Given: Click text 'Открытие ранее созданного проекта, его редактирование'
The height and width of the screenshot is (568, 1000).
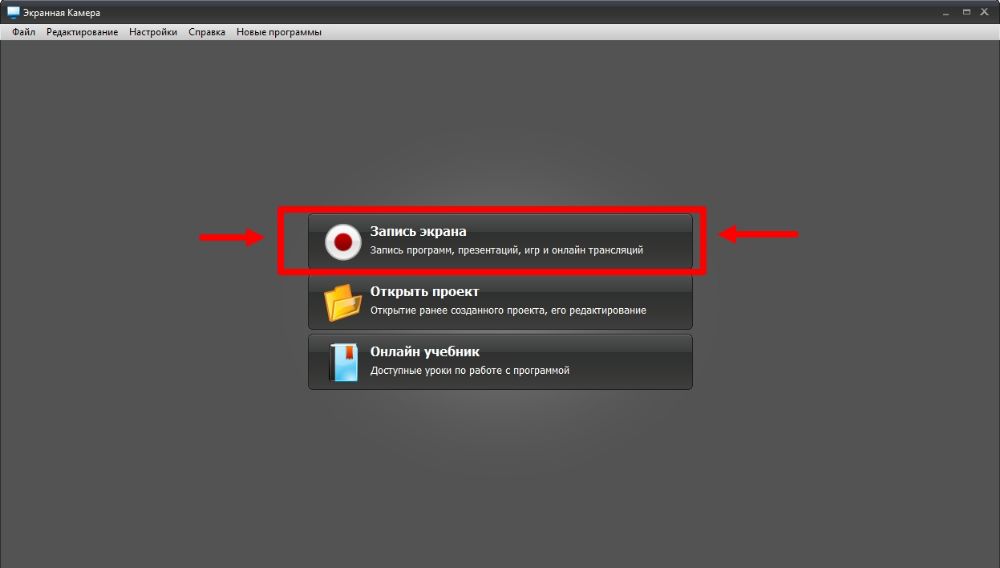Looking at the screenshot, I should [x=508, y=310].
